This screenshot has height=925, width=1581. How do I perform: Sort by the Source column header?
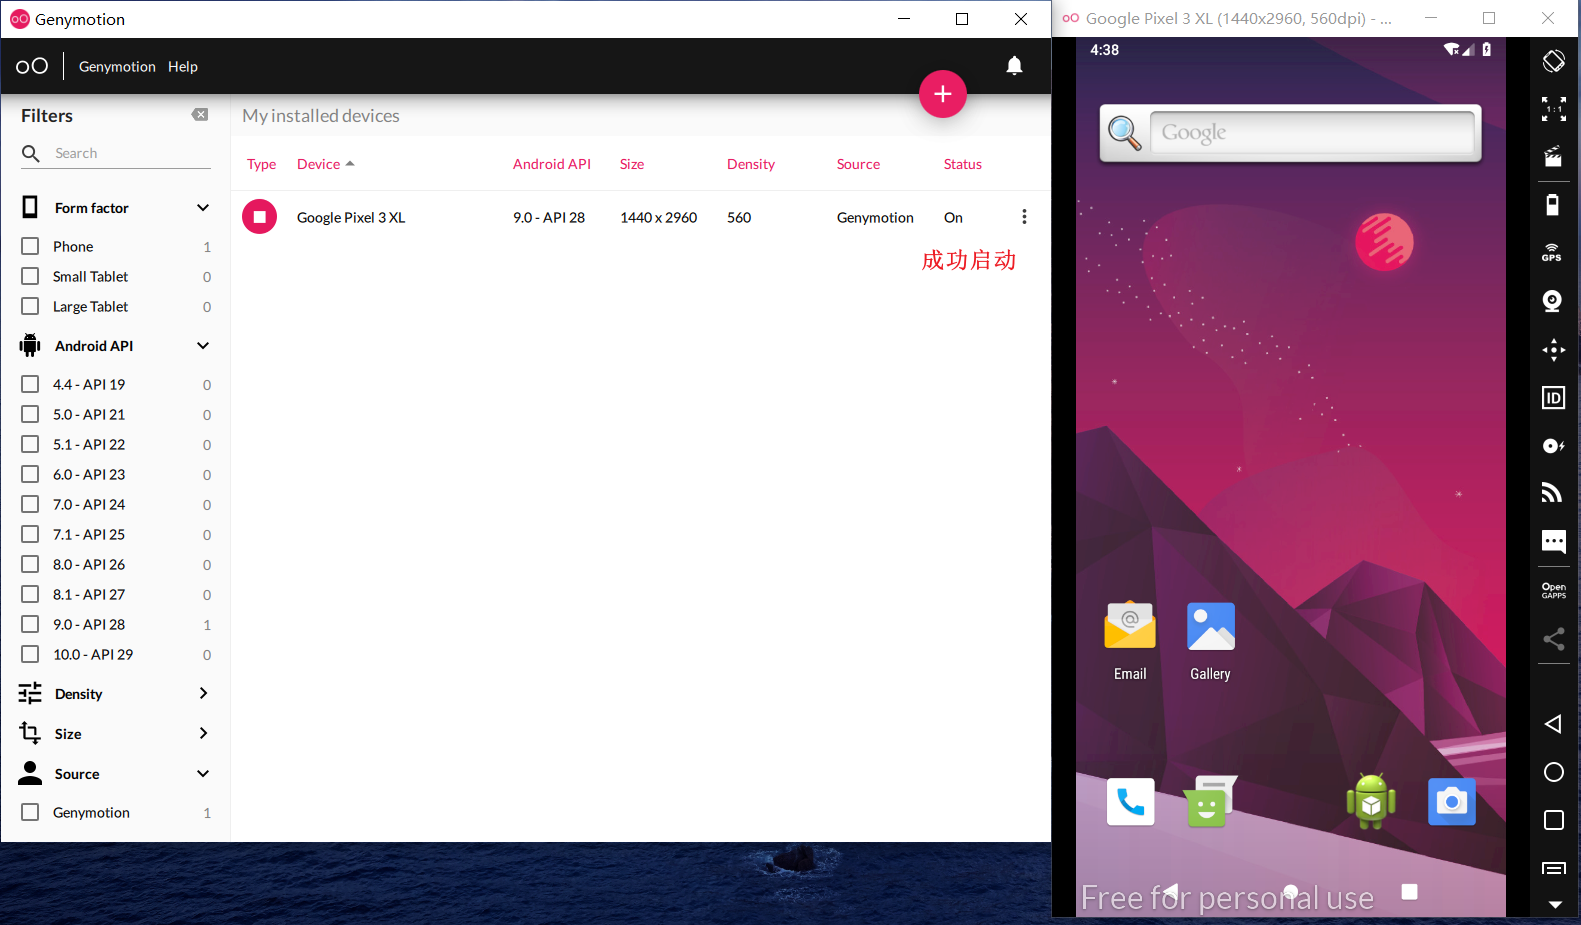pyautogui.click(x=859, y=164)
